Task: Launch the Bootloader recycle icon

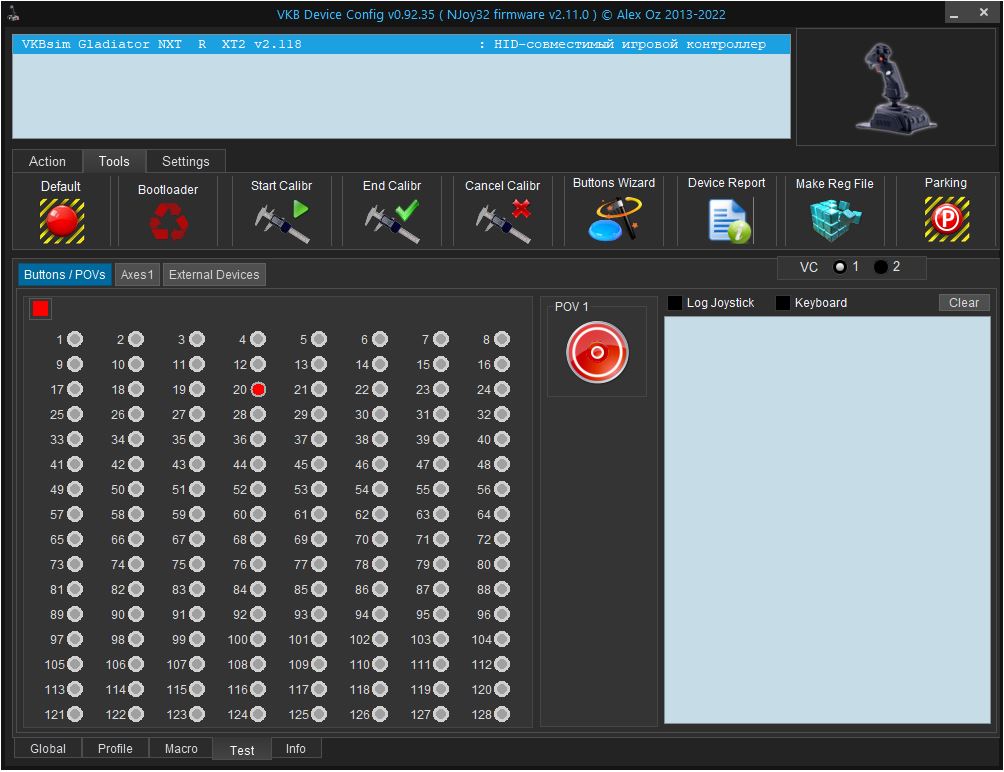Action: [168, 221]
